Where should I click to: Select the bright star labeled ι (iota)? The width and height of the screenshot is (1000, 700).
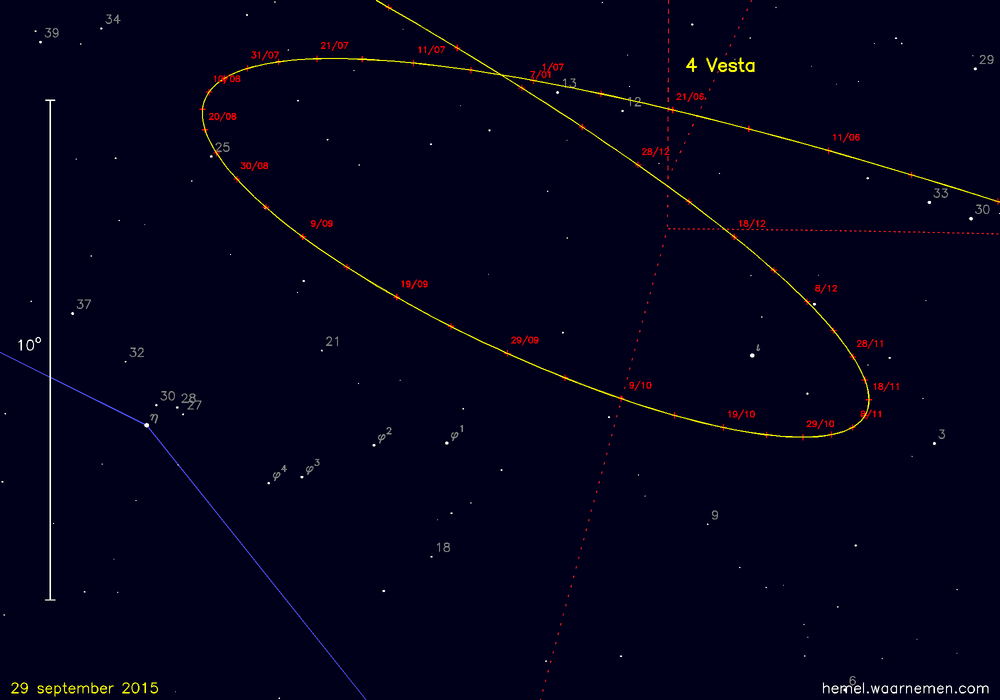click(752, 355)
